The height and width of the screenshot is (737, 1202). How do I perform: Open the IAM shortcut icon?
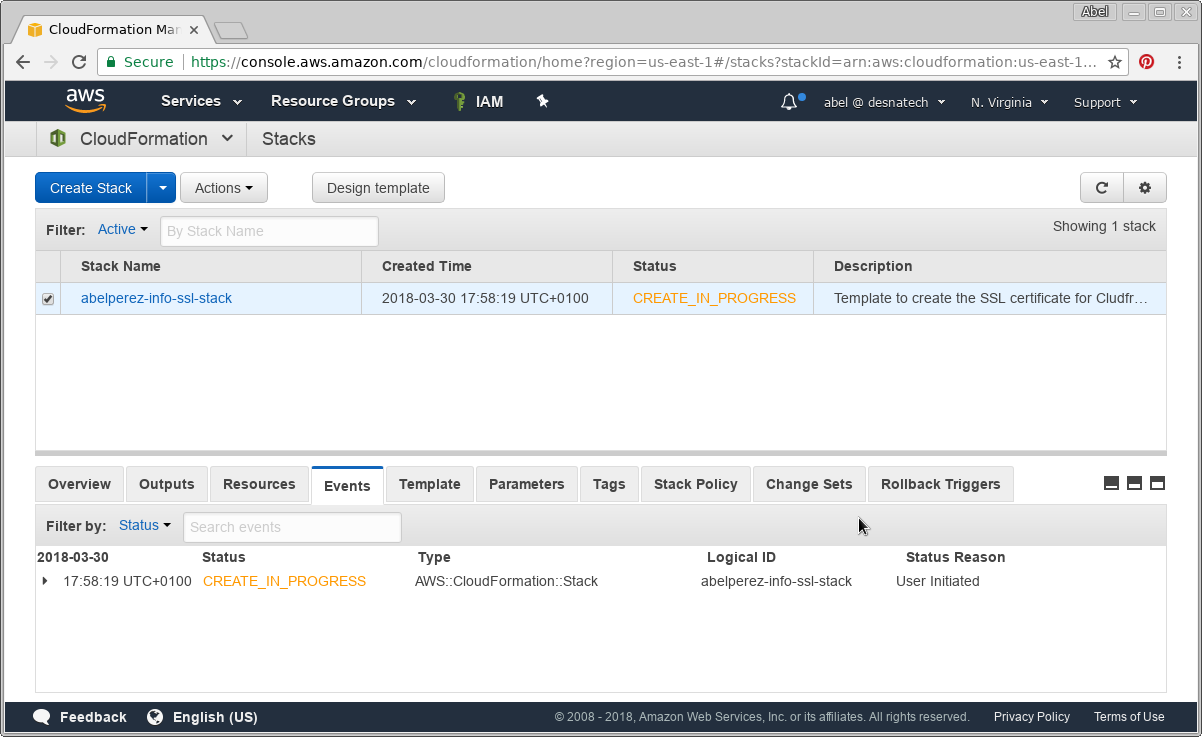pos(460,101)
